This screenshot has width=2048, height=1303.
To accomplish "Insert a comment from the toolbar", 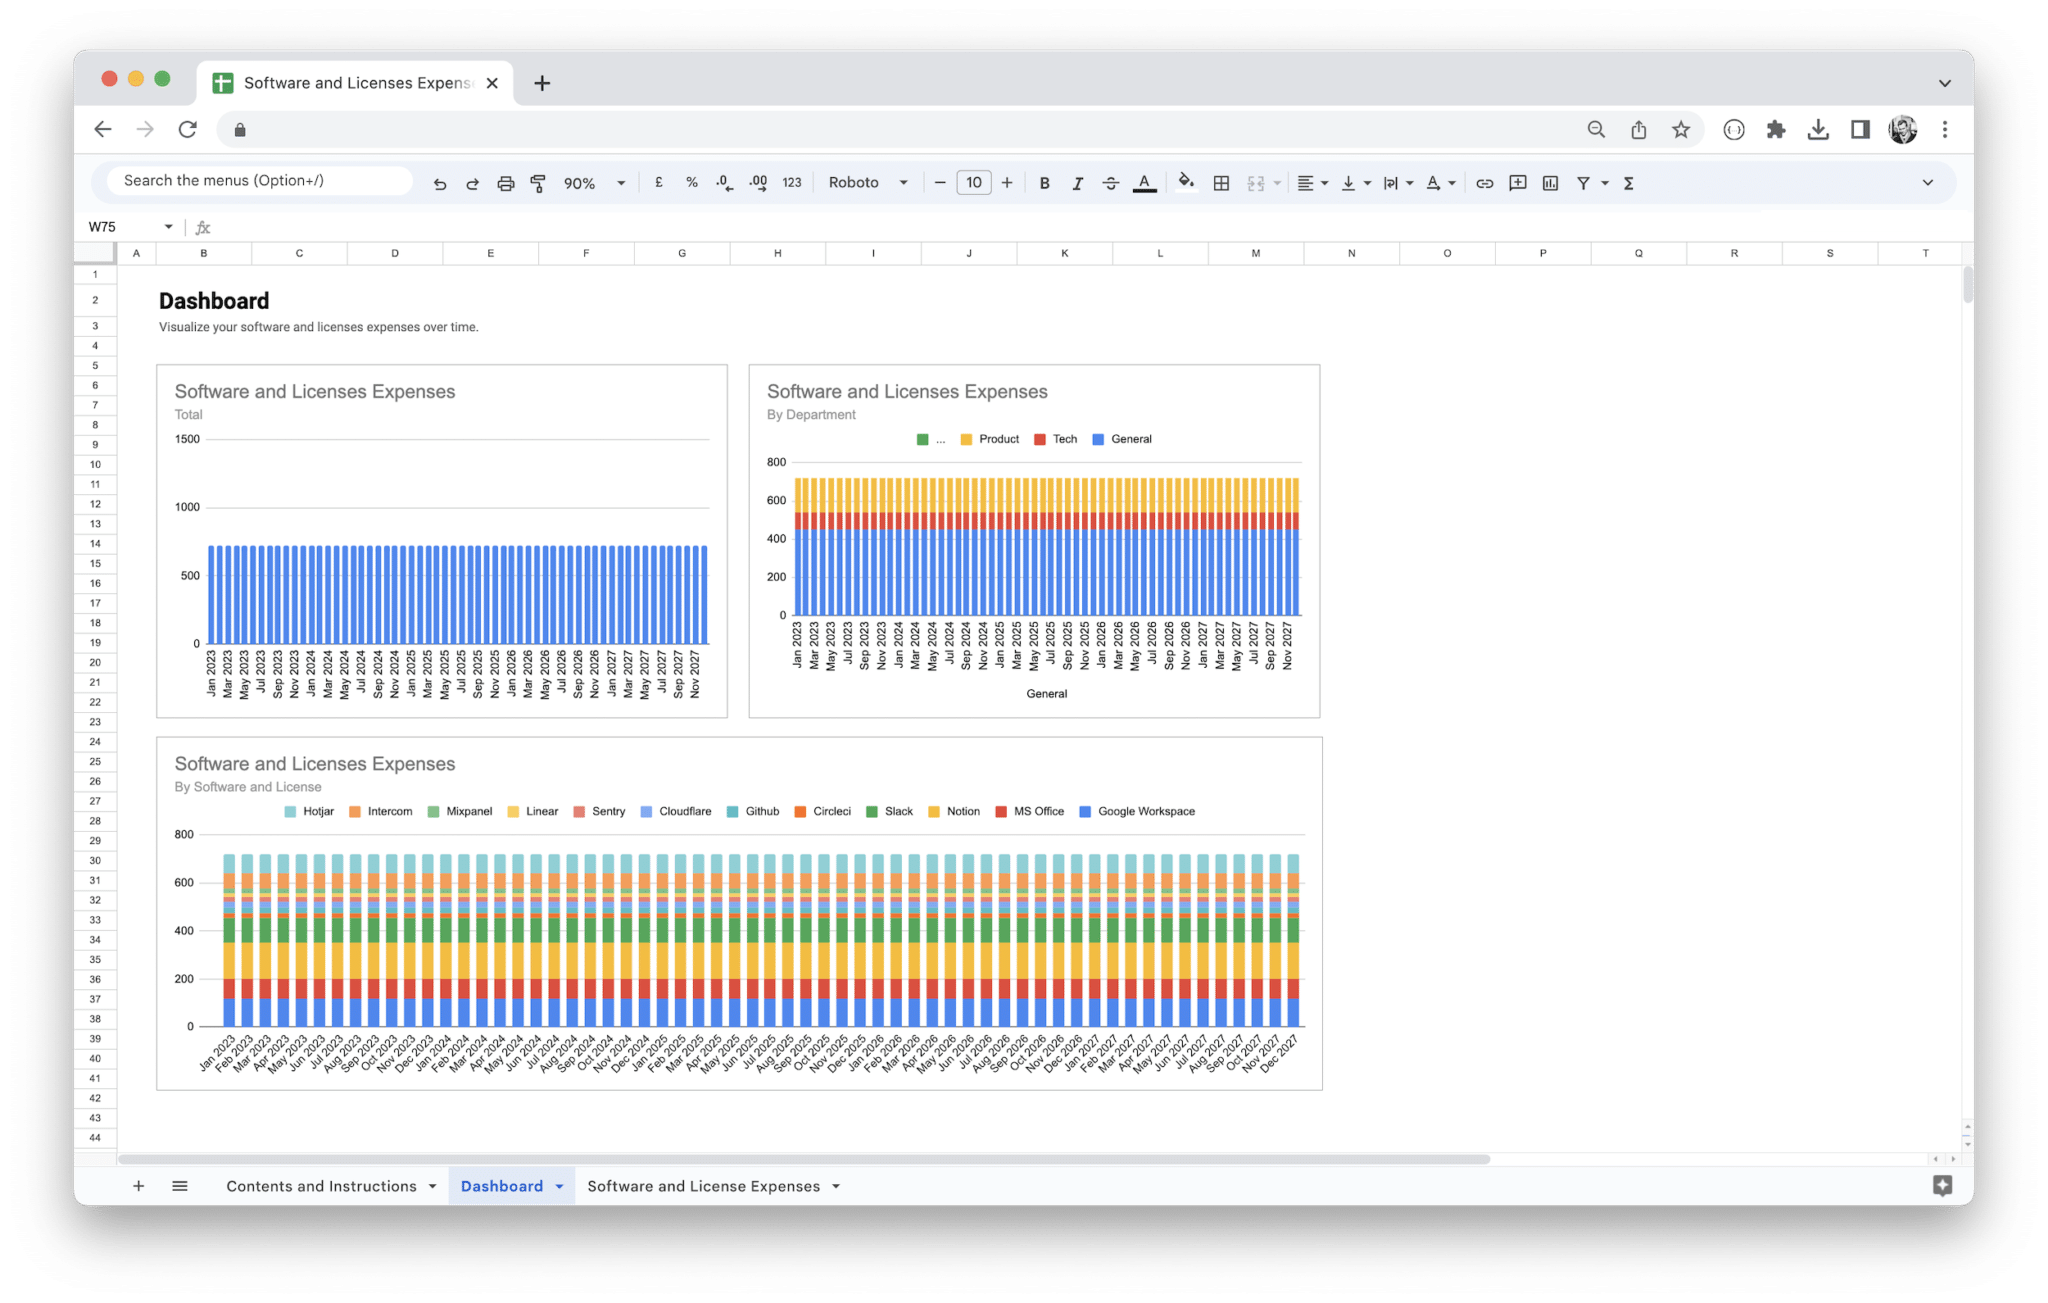I will coord(1517,182).
